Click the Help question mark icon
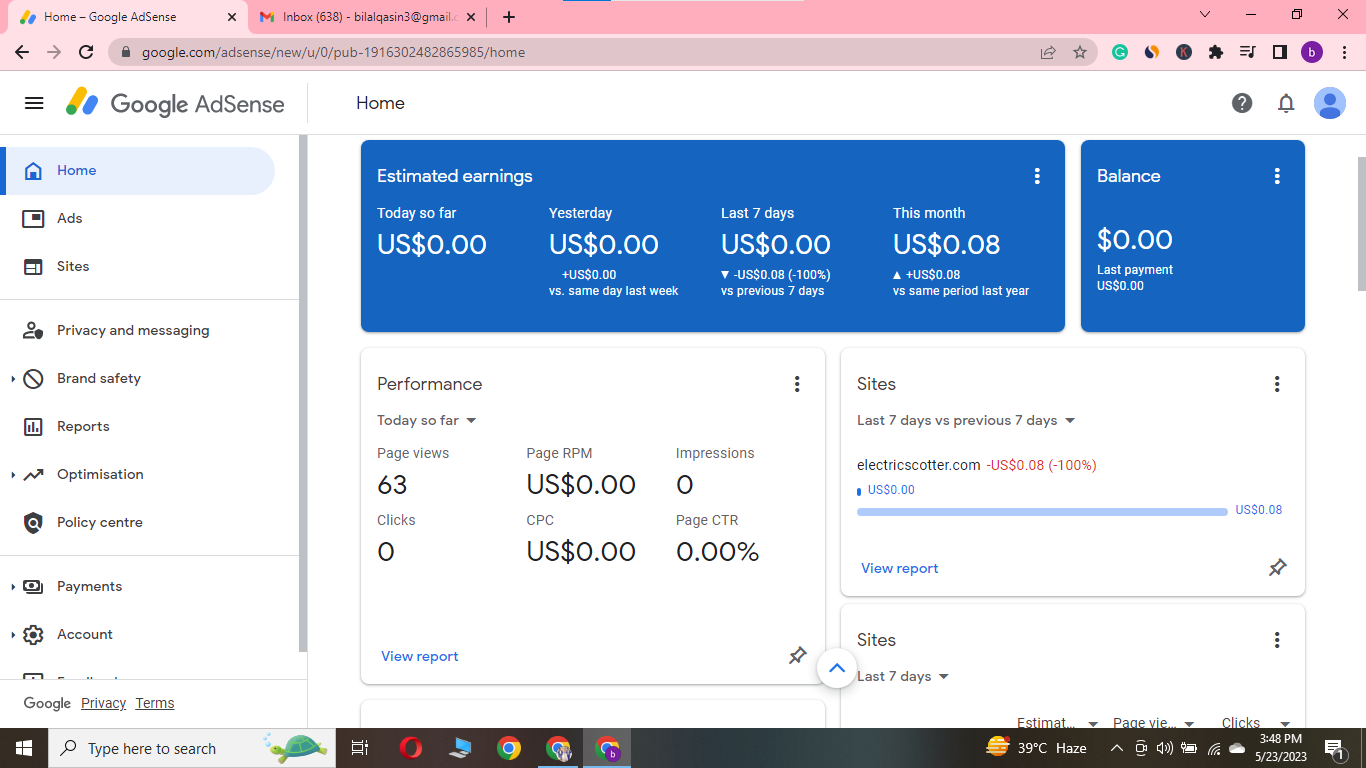Image resolution: width=1366 pixels, height=768 pixels. 1242,103
